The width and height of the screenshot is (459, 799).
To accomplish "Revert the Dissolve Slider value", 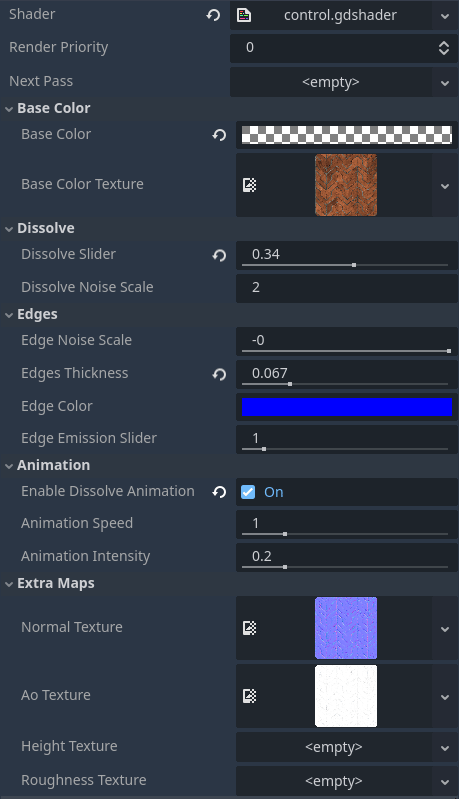I will [x=220, y=255].
